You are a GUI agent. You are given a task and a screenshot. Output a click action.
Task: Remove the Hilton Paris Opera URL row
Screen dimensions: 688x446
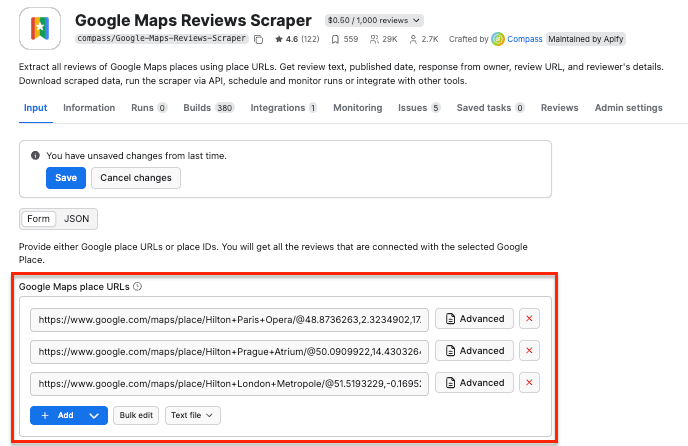(x=529, y=319)
